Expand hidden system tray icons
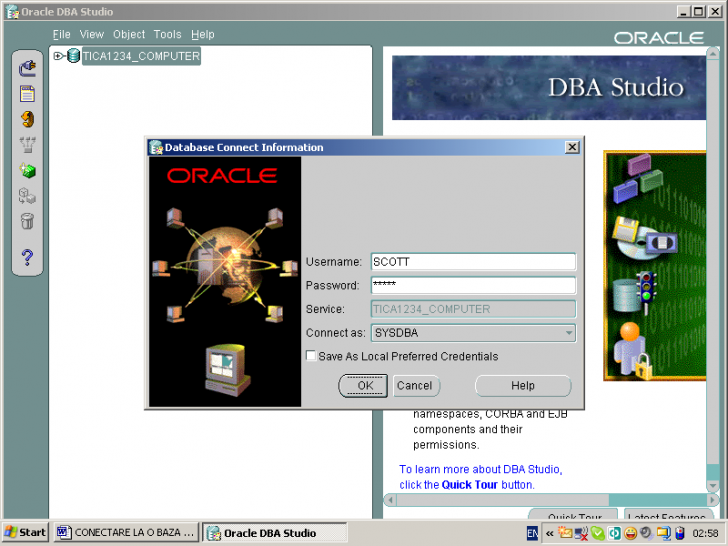 549,533
